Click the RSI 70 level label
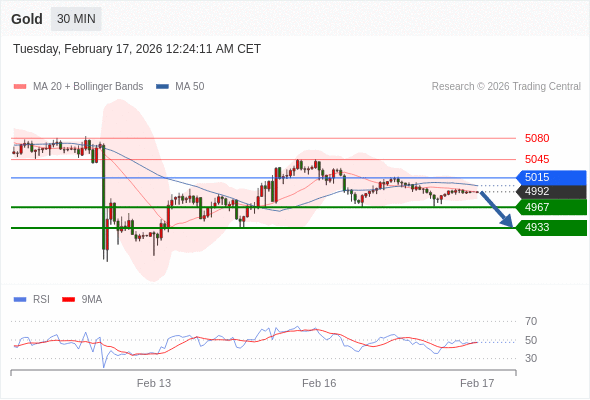This screenshot has height=400, width=590. pyautogui.click(x=531, y=321)
